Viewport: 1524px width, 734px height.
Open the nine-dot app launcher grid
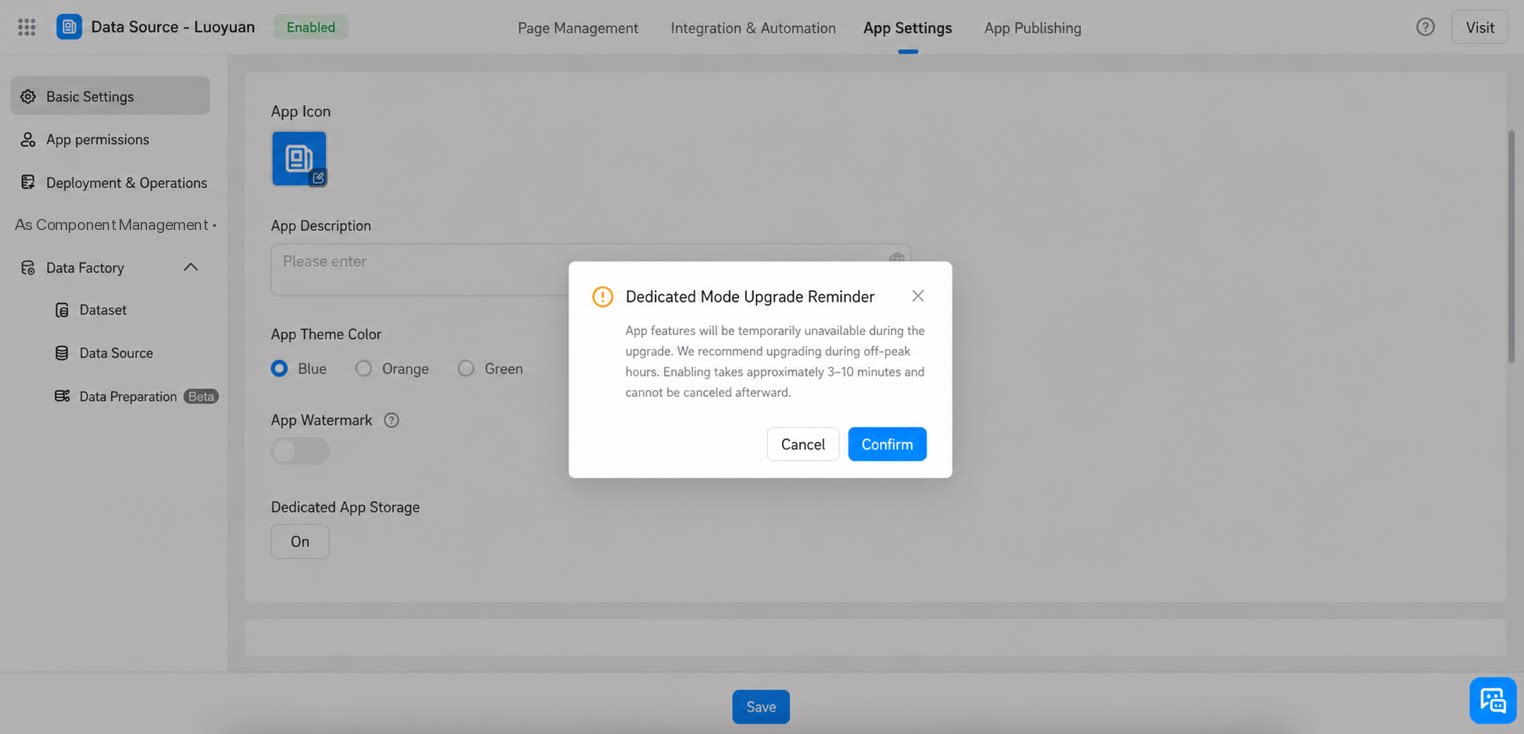pos(27,27)
